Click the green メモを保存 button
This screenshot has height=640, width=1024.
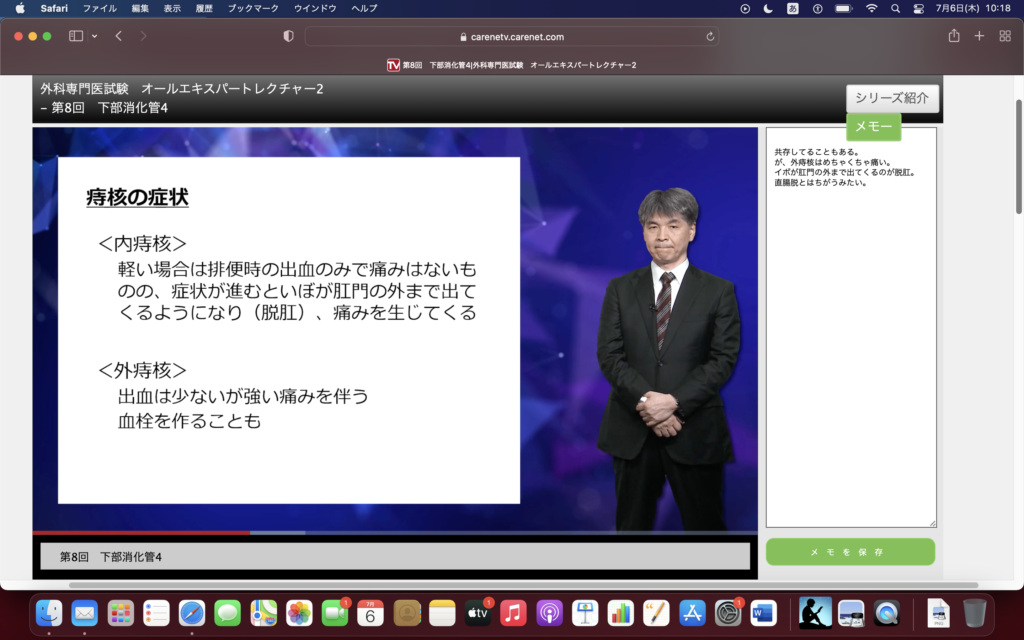tap(850, 552)
